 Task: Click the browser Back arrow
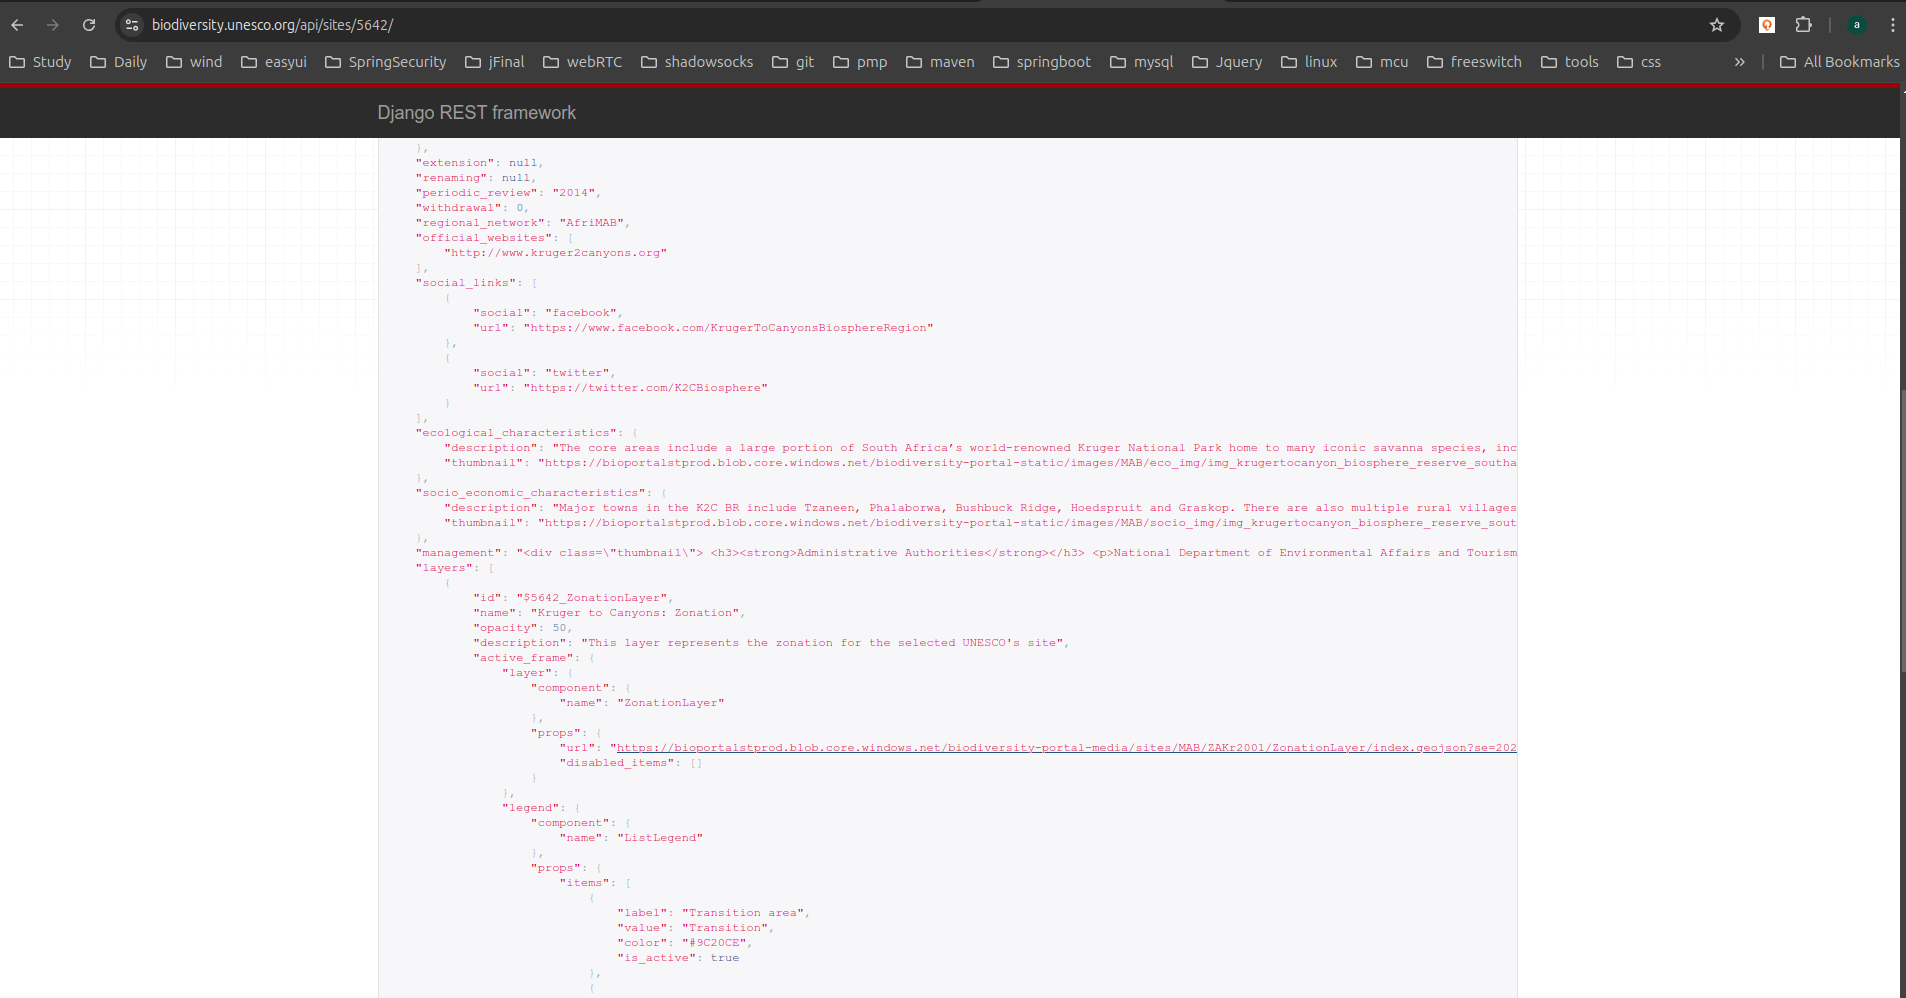17,25
